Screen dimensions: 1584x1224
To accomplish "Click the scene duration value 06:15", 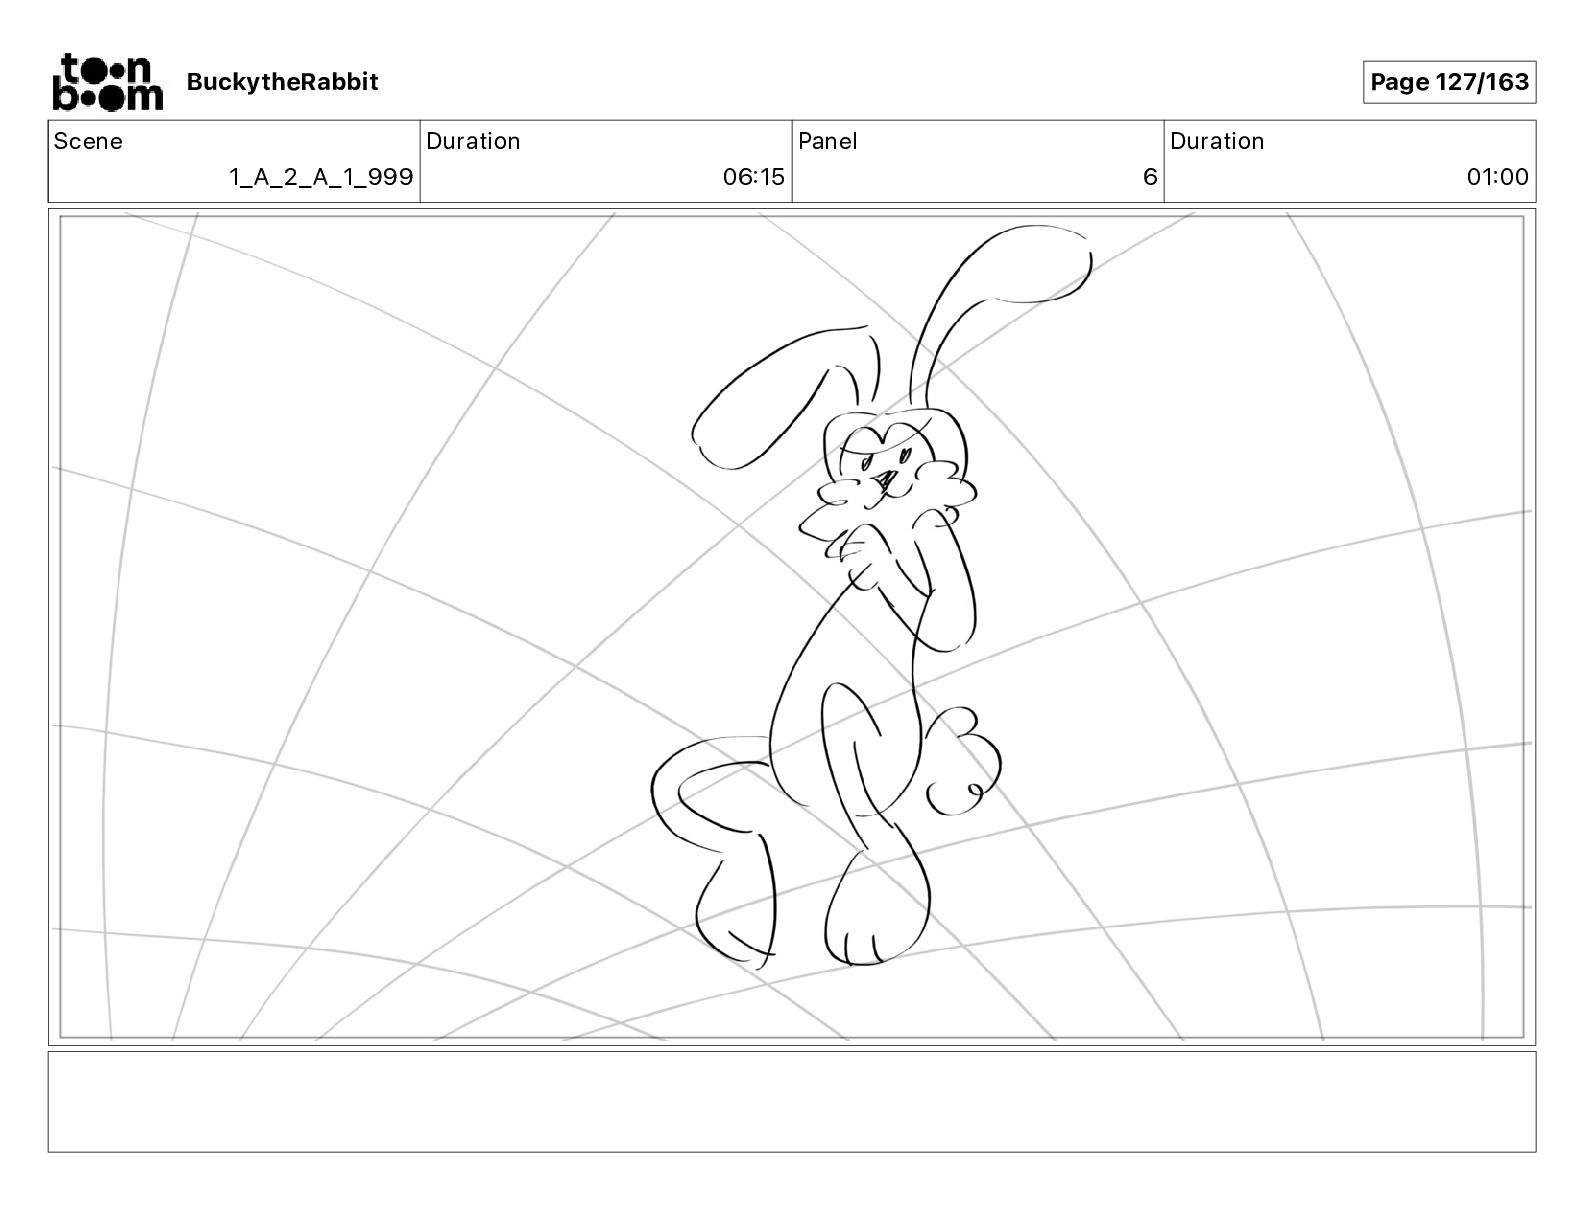I will click(x=754, y=177).
